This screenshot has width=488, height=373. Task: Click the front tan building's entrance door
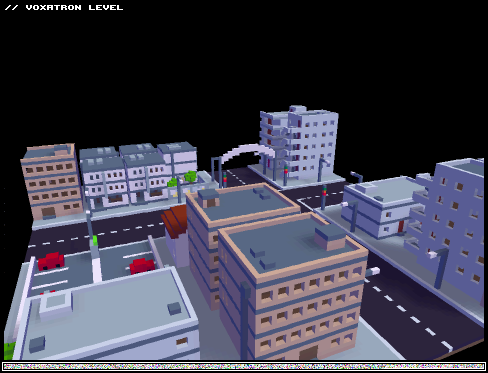pos(309,353)
